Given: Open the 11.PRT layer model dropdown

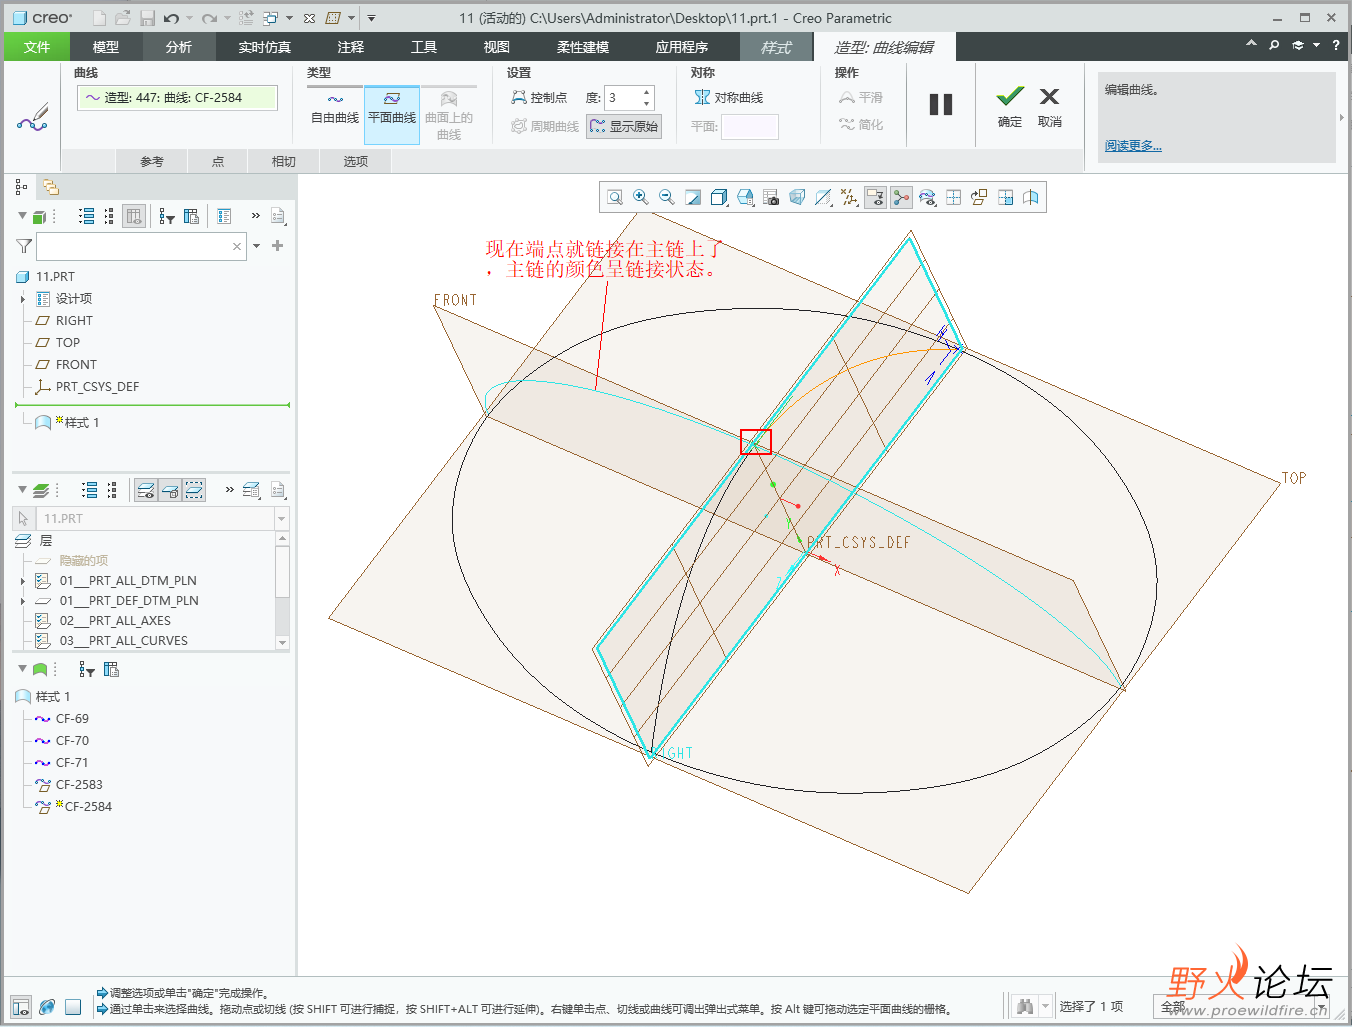Looking at the screenshot, I should tap(281, 519).
